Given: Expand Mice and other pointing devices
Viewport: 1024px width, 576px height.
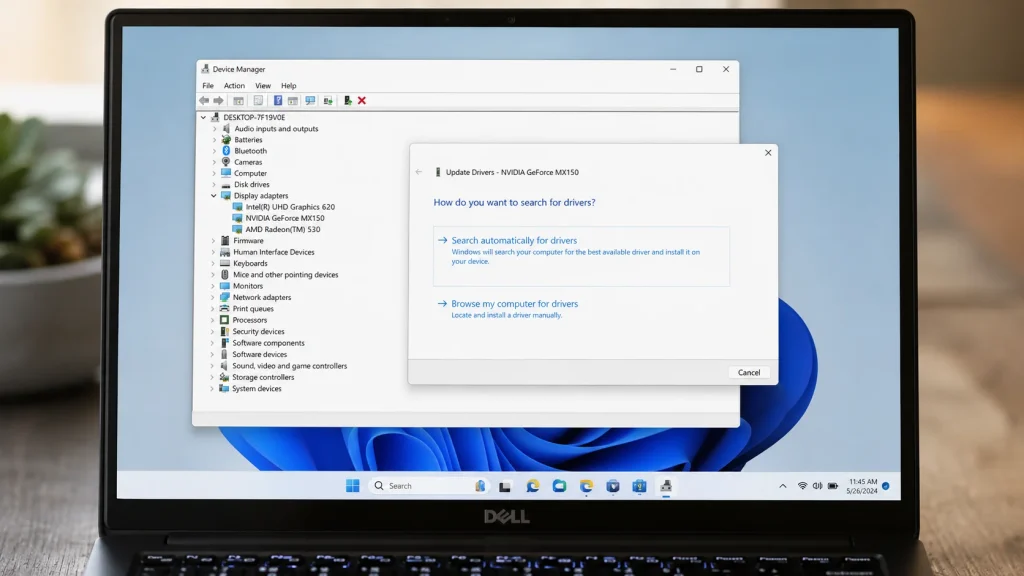Looking at the screenshot, I should (213, 275).
